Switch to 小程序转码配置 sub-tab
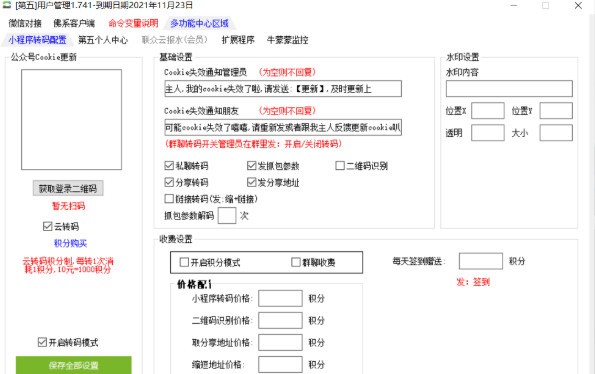This screenshot has width=595, height=374. click(x=37, y=40)
